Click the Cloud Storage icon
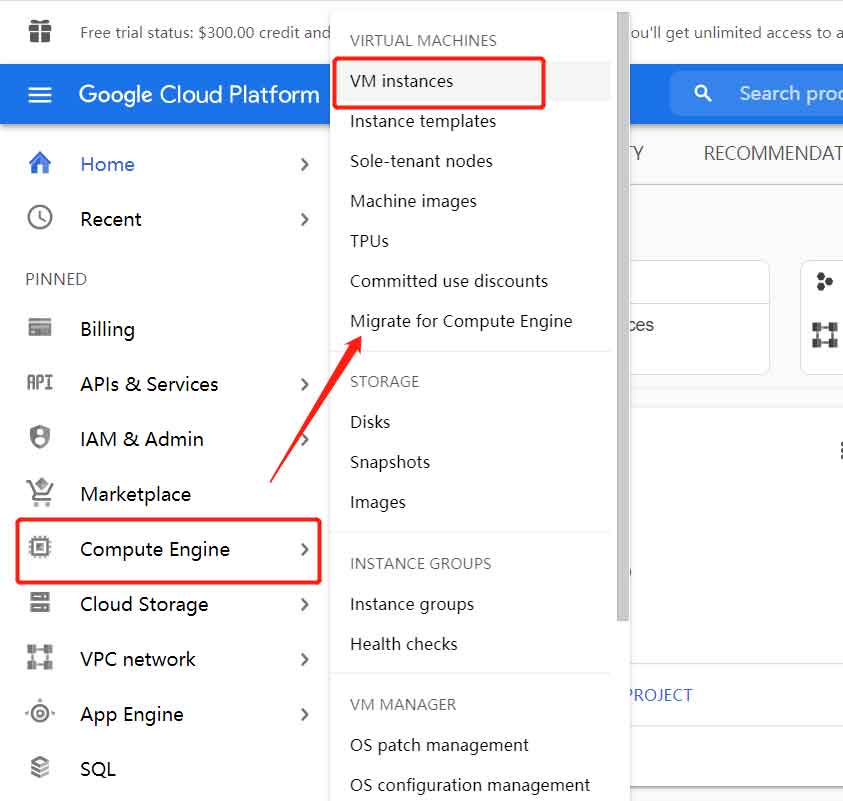This screenshot has height=801, width=843. point(40,602)
